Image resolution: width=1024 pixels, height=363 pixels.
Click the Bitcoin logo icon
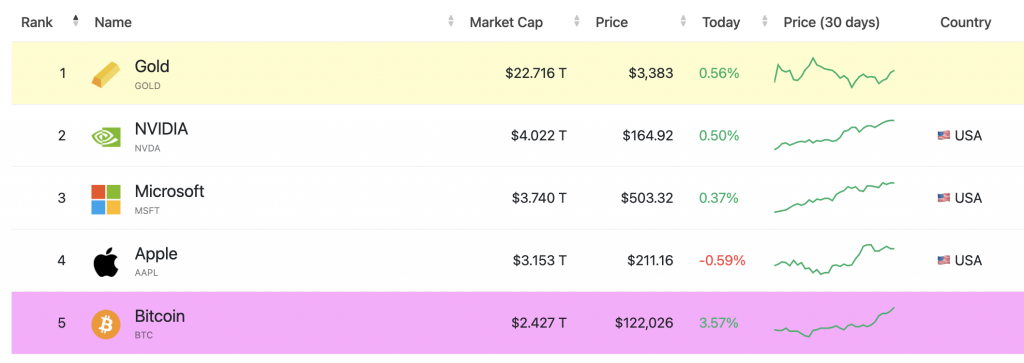tap(106, 324)
